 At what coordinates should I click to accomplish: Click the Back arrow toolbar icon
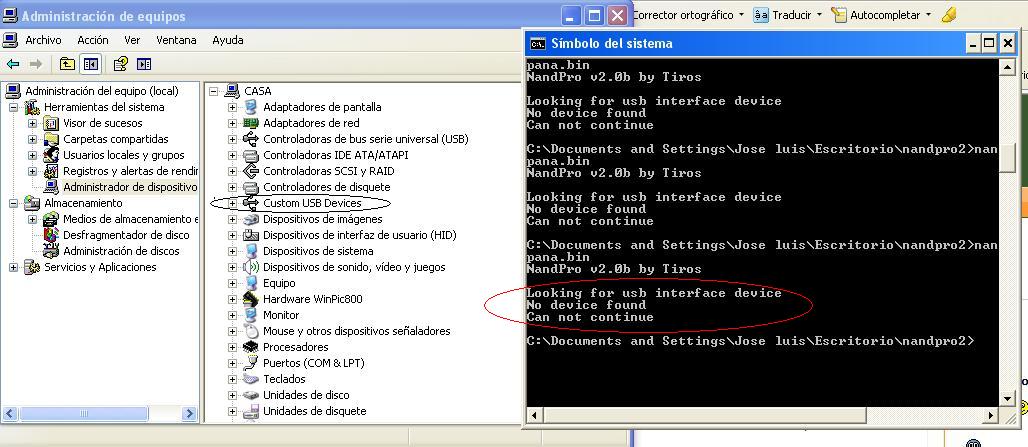coord(13,64)
